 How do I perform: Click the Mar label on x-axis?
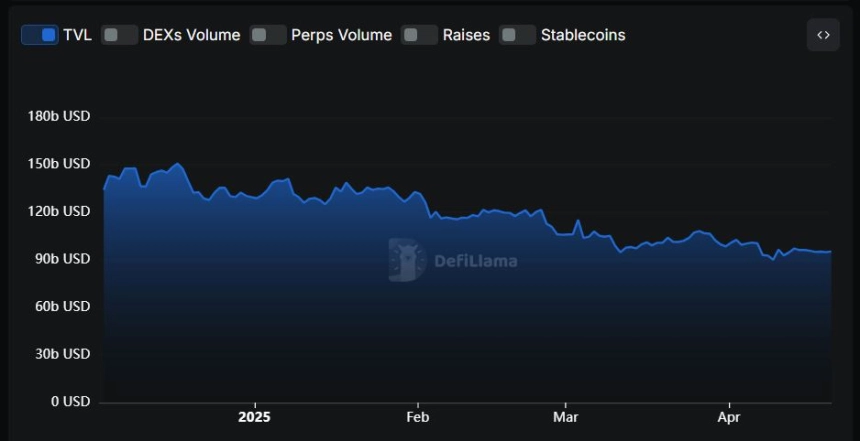point(565,417)
